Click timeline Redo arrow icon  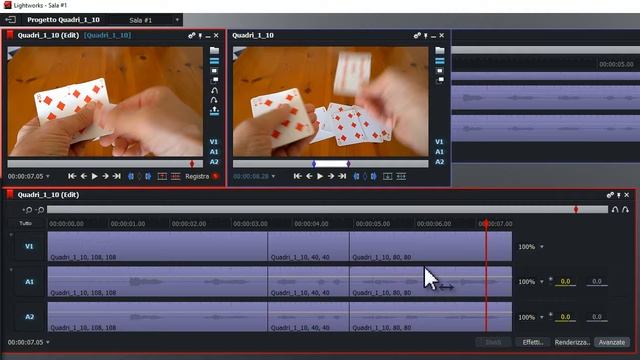(625, 210)
